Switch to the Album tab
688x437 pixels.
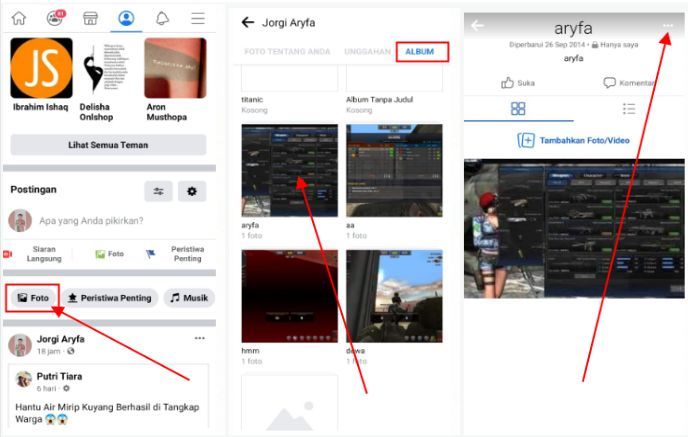point(419,52)
